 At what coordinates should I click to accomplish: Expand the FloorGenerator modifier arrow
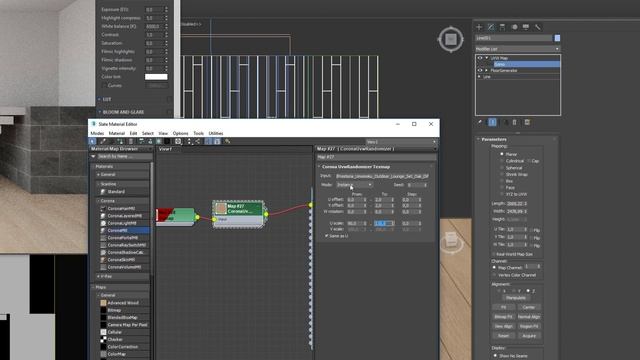pos(487,70)
